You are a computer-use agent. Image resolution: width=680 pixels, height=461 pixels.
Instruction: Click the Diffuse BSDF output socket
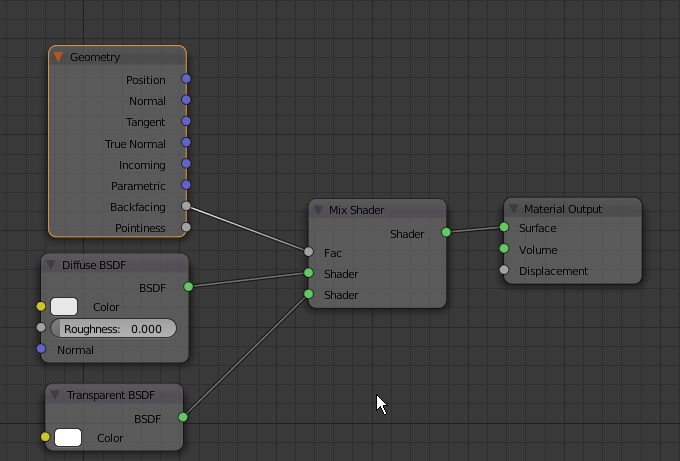[x=188, y=286]
